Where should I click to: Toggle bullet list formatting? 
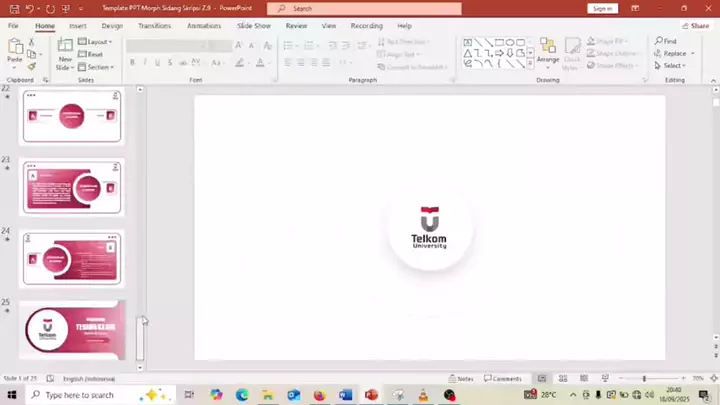[288, 45]
